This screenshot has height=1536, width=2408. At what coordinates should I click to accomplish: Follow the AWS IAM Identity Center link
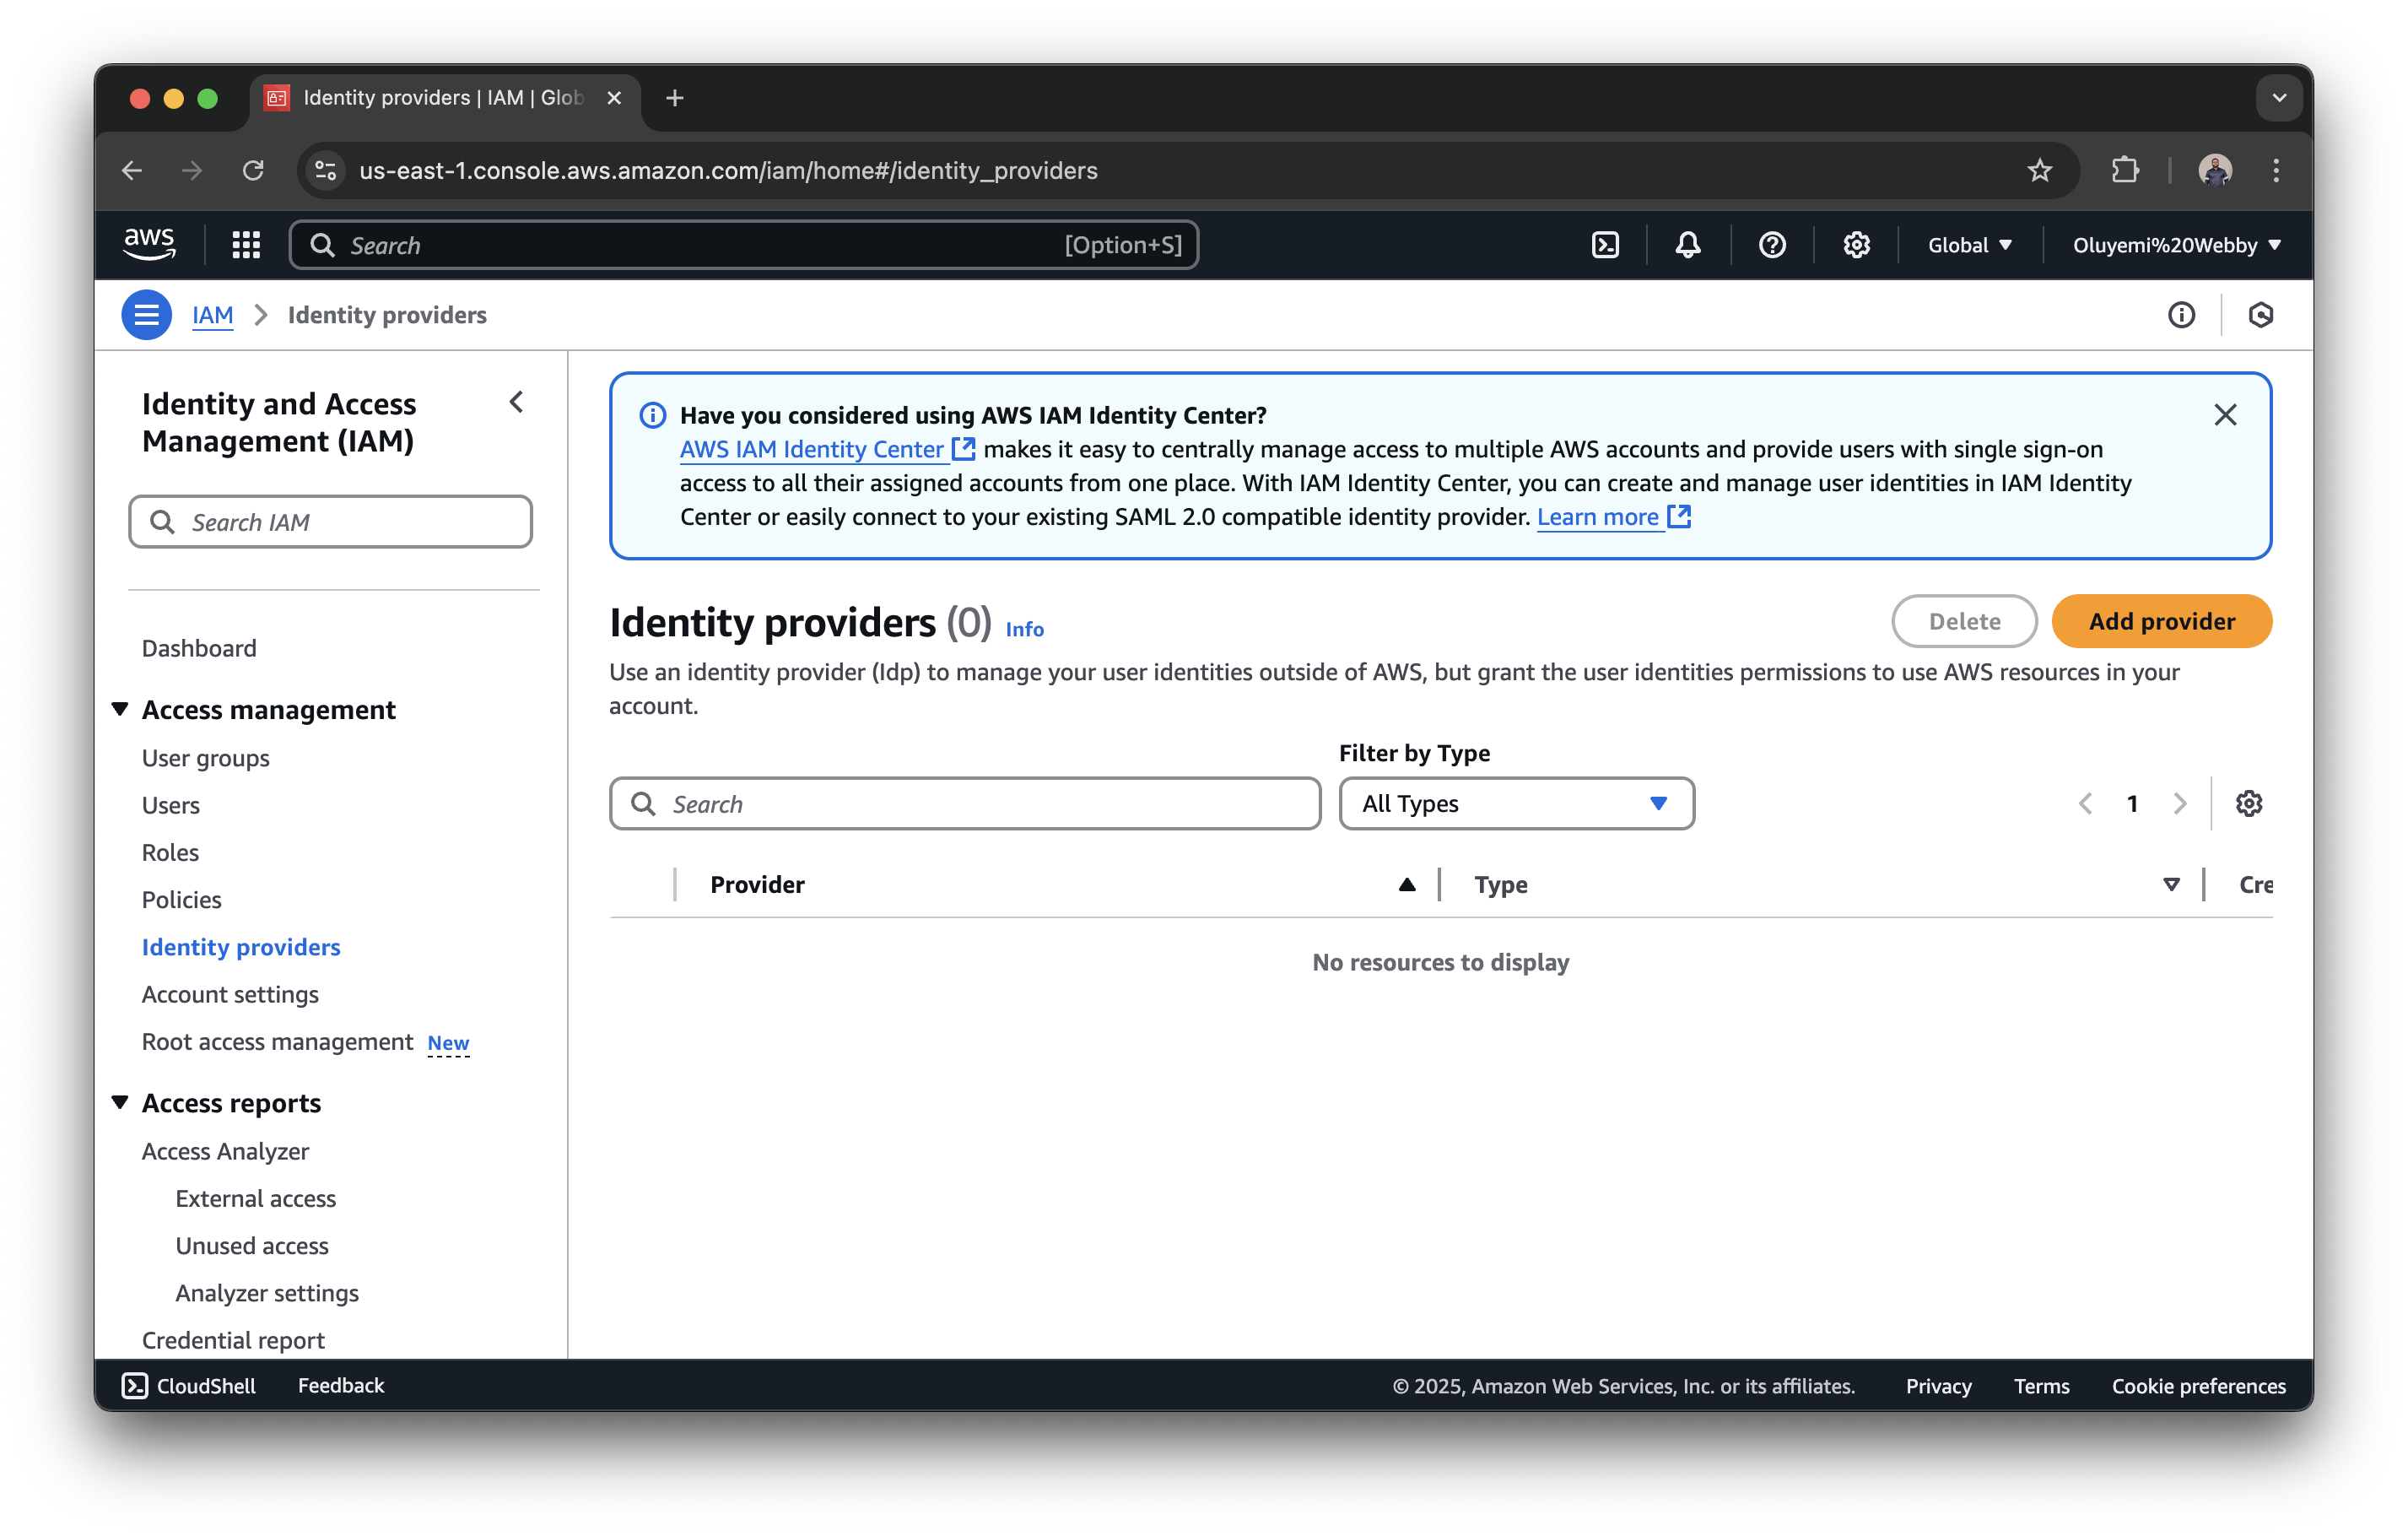812,449
